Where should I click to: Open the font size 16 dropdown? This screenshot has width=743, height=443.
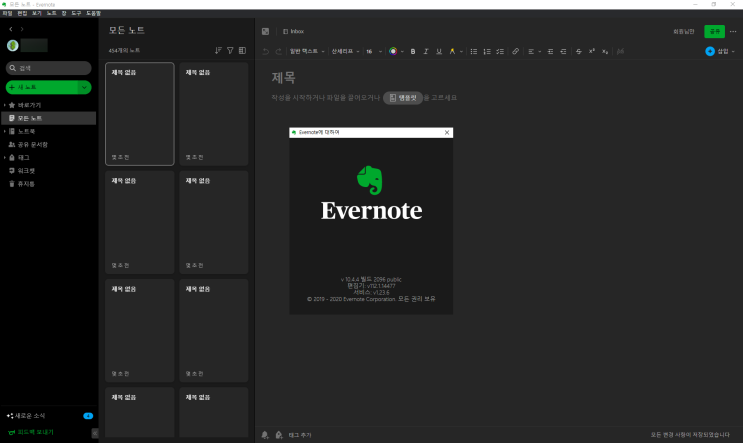374,51
